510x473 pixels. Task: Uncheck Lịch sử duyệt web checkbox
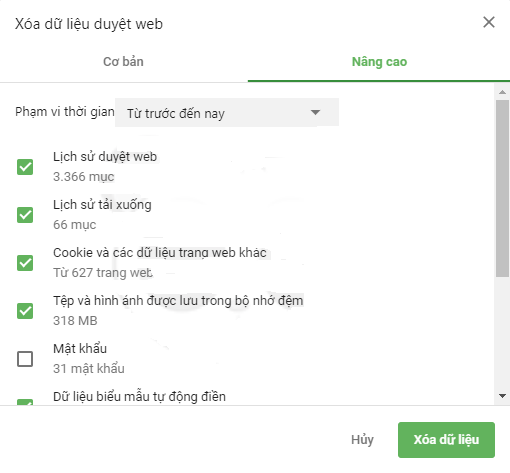25,167
